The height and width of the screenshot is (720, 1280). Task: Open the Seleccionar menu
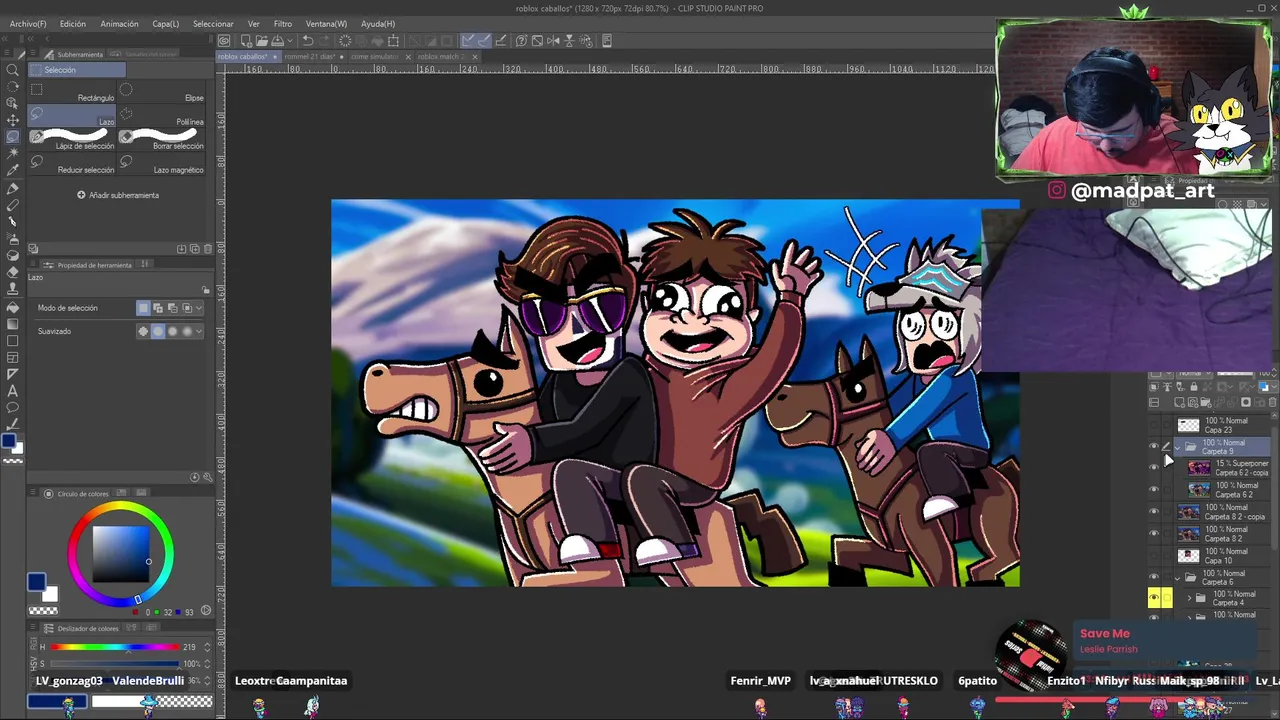(x=213, y=23)
